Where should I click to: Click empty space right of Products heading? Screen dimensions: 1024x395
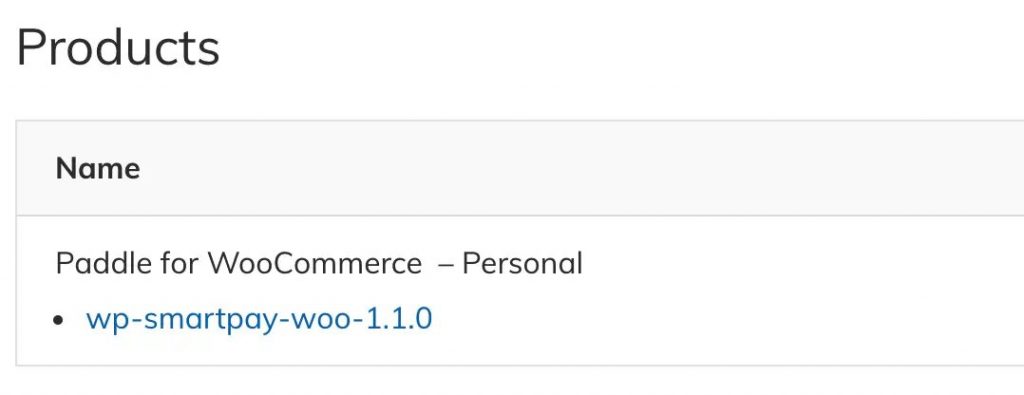click(620, 48)
